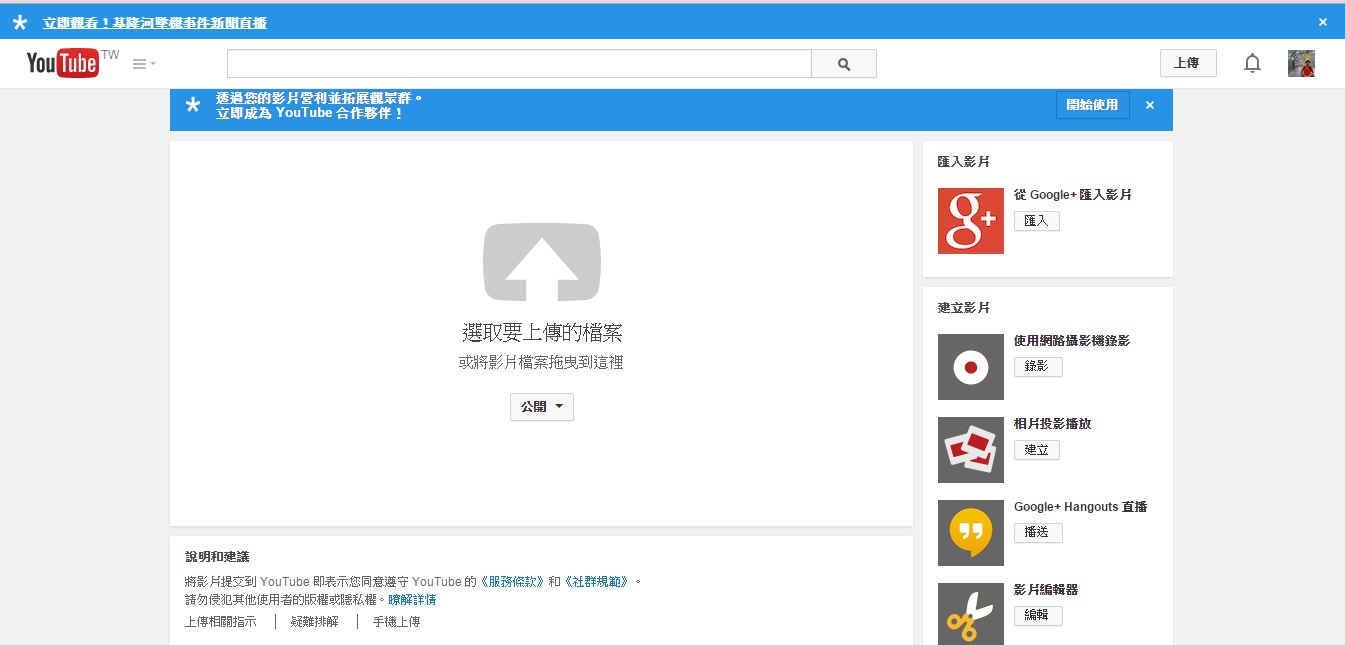The height and width of the screenshot is (645, 1345).
Task: Click the search input field
Action: coord(519,64)
